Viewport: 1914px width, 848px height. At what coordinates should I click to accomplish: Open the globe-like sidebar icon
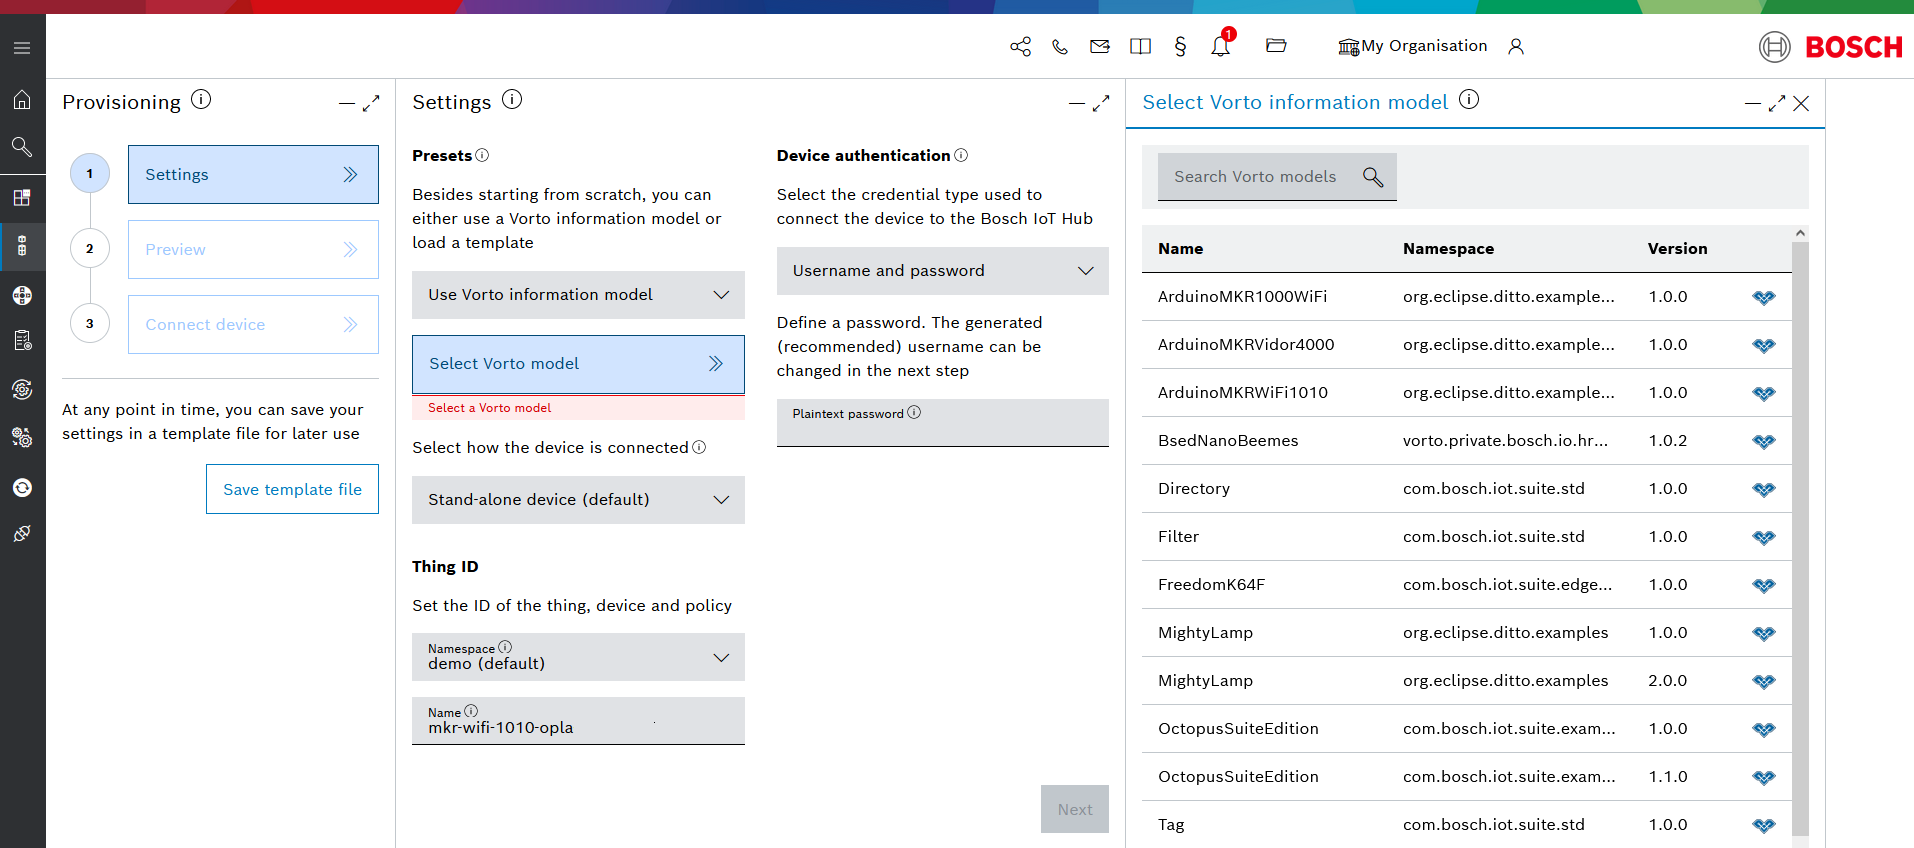pos(22,295)
